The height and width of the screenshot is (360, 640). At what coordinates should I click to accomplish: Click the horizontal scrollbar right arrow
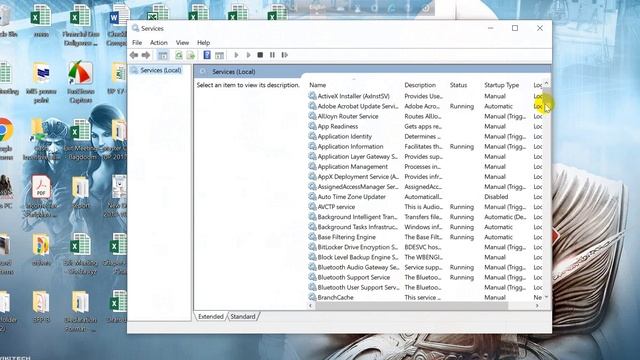pos(537,305)
